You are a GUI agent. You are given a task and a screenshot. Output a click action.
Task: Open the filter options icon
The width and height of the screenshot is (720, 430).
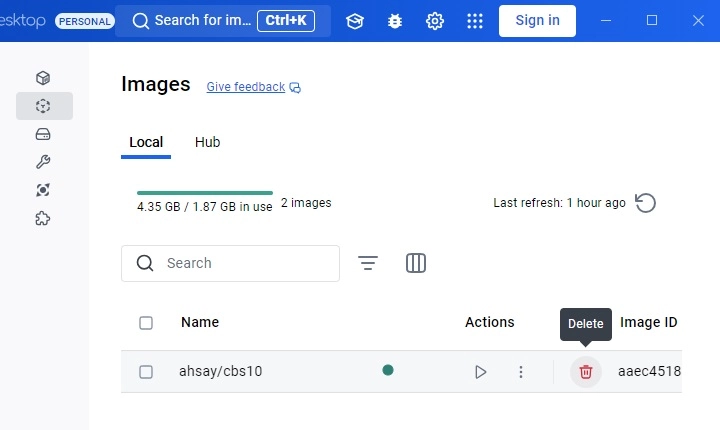pyautogui.click(x=368, y=263)
